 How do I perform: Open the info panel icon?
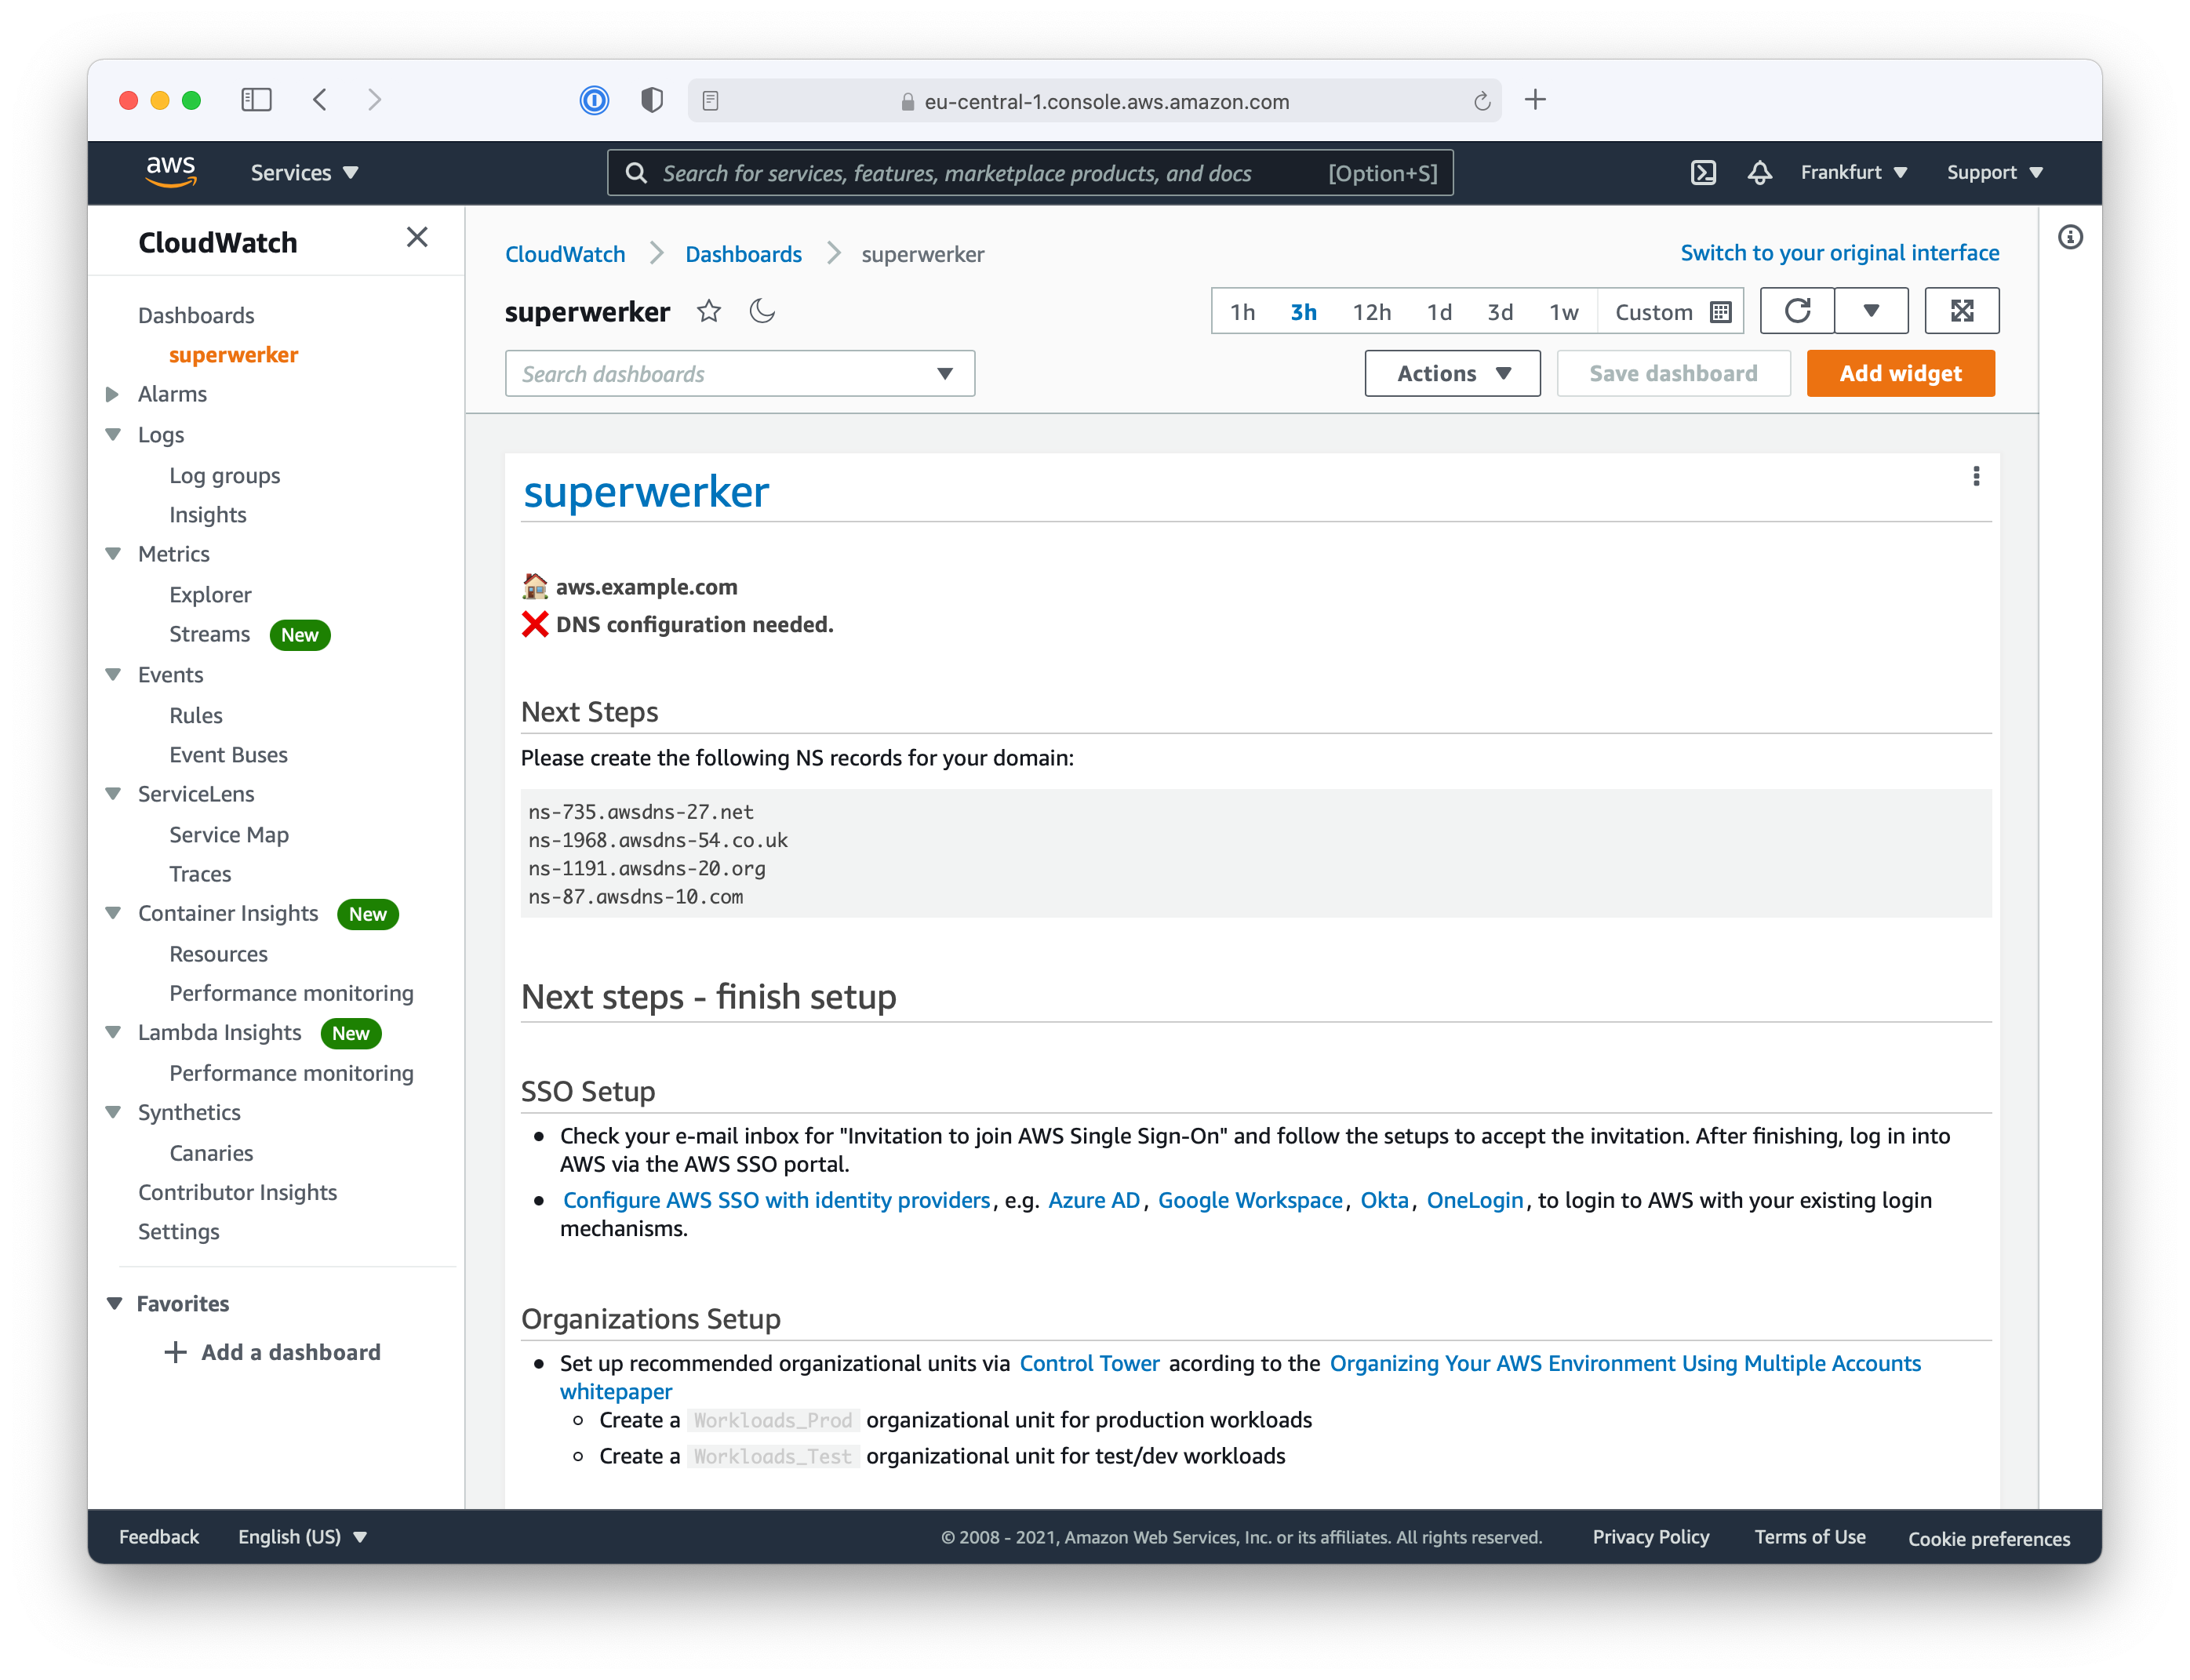2070,237
